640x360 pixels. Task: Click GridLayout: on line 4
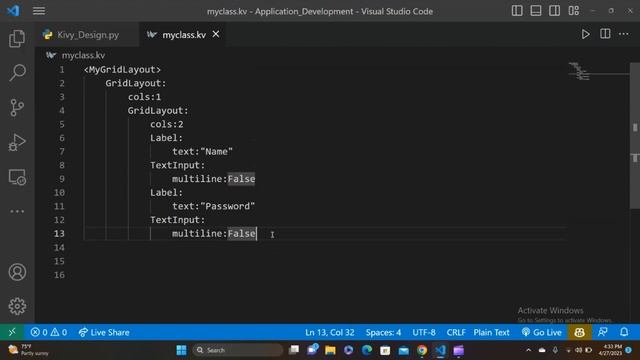(x=158, y=111)
